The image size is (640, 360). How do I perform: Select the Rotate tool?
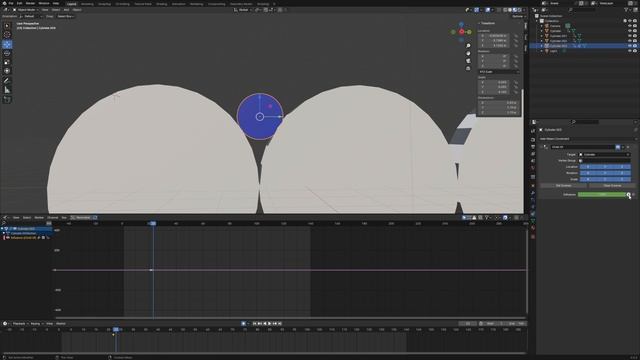click(x=7, y=53)
